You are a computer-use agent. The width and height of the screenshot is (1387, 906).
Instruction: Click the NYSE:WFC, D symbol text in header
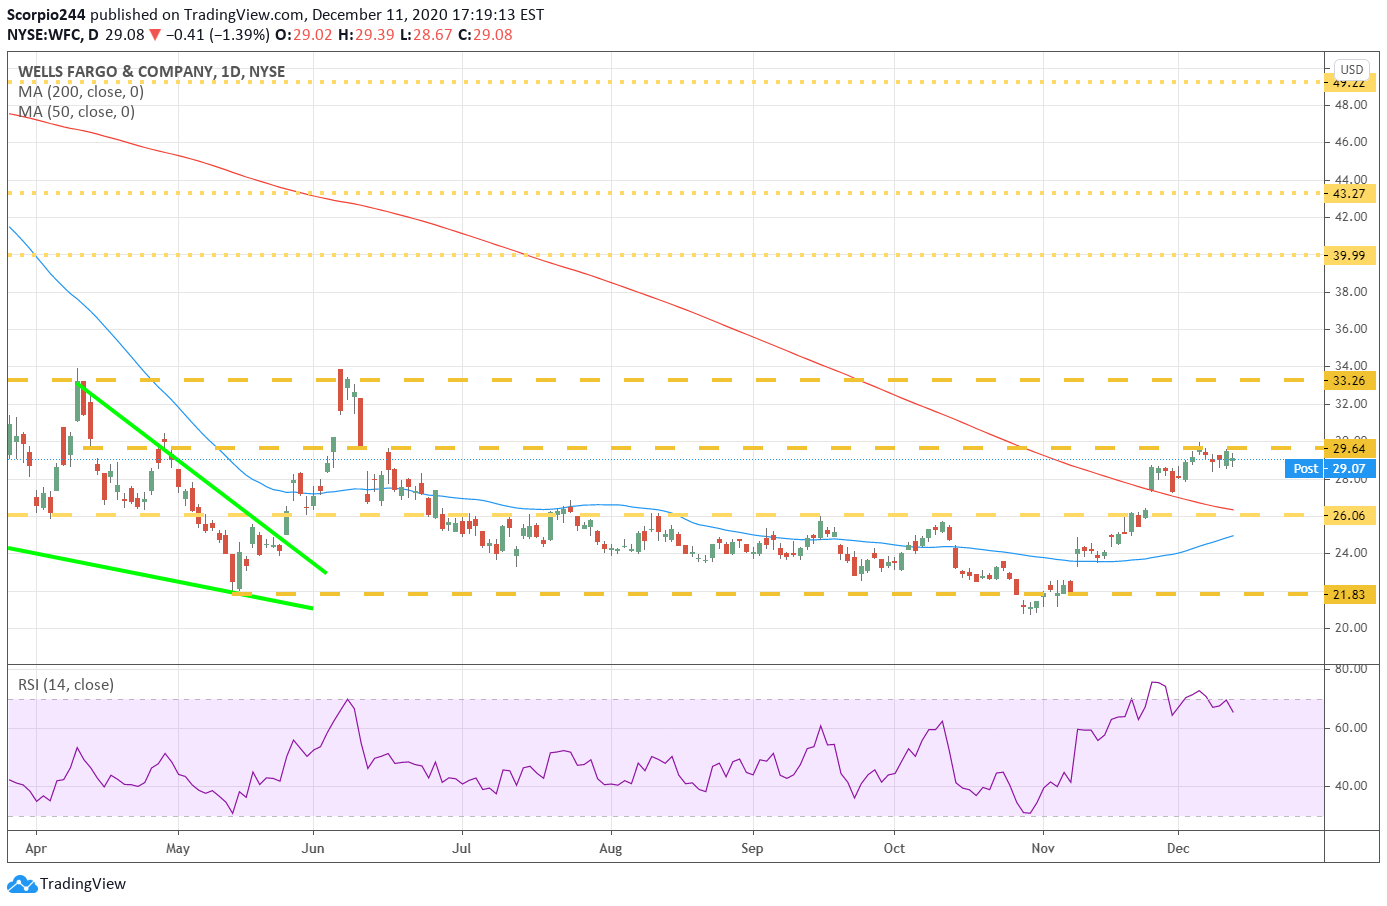53,35
